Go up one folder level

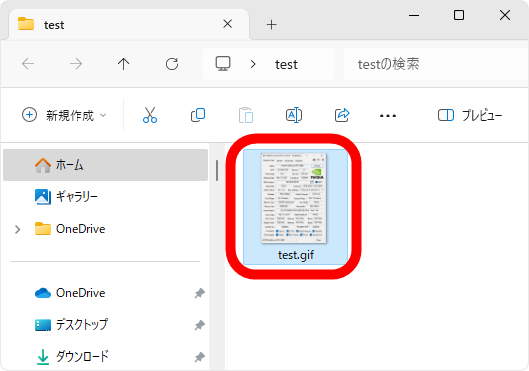[123, 64]
